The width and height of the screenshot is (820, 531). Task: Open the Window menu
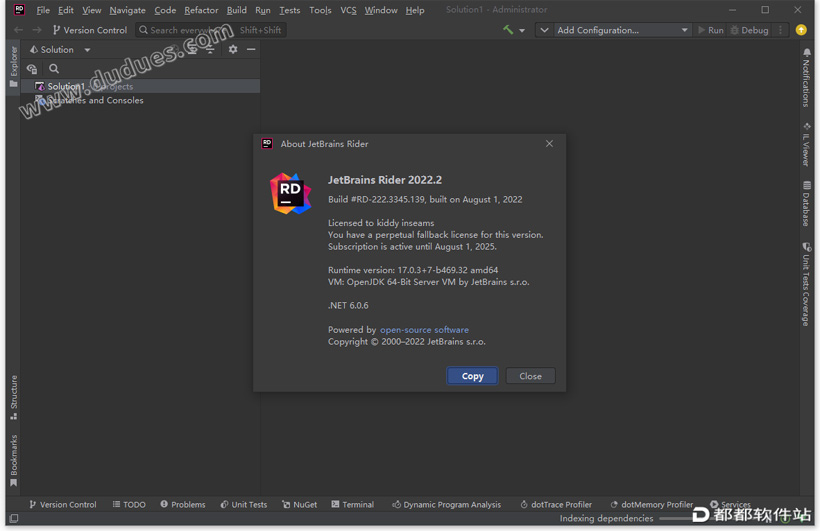[x=381, y=10]
